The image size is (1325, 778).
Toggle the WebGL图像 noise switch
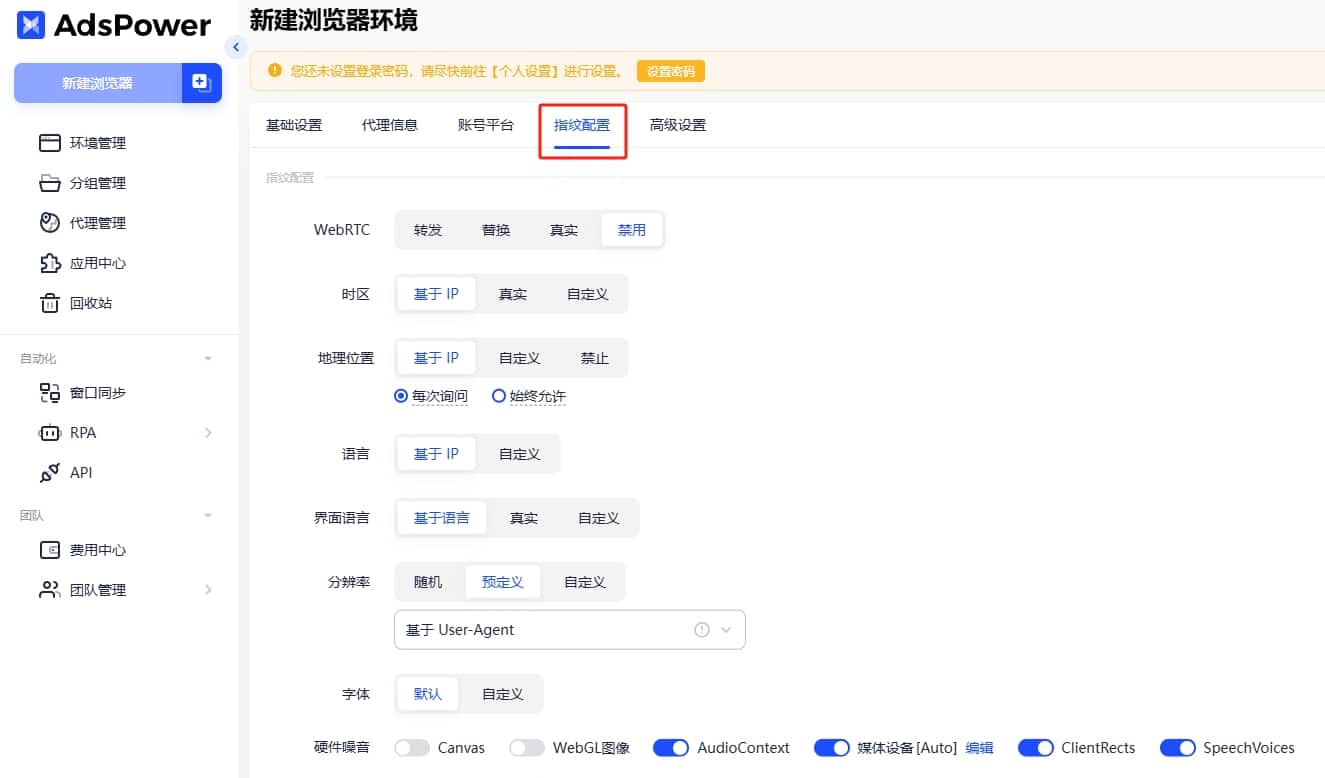click(x=527, y=748)
